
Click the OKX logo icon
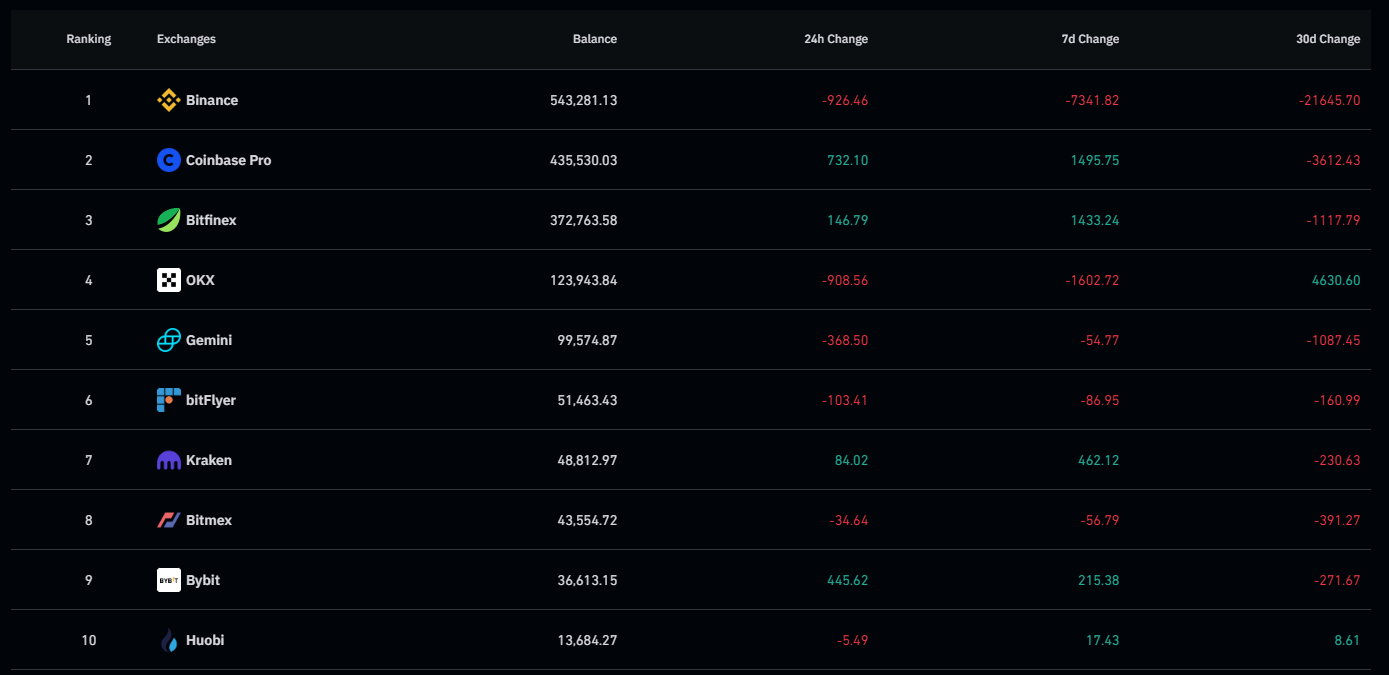pos(168,280)
